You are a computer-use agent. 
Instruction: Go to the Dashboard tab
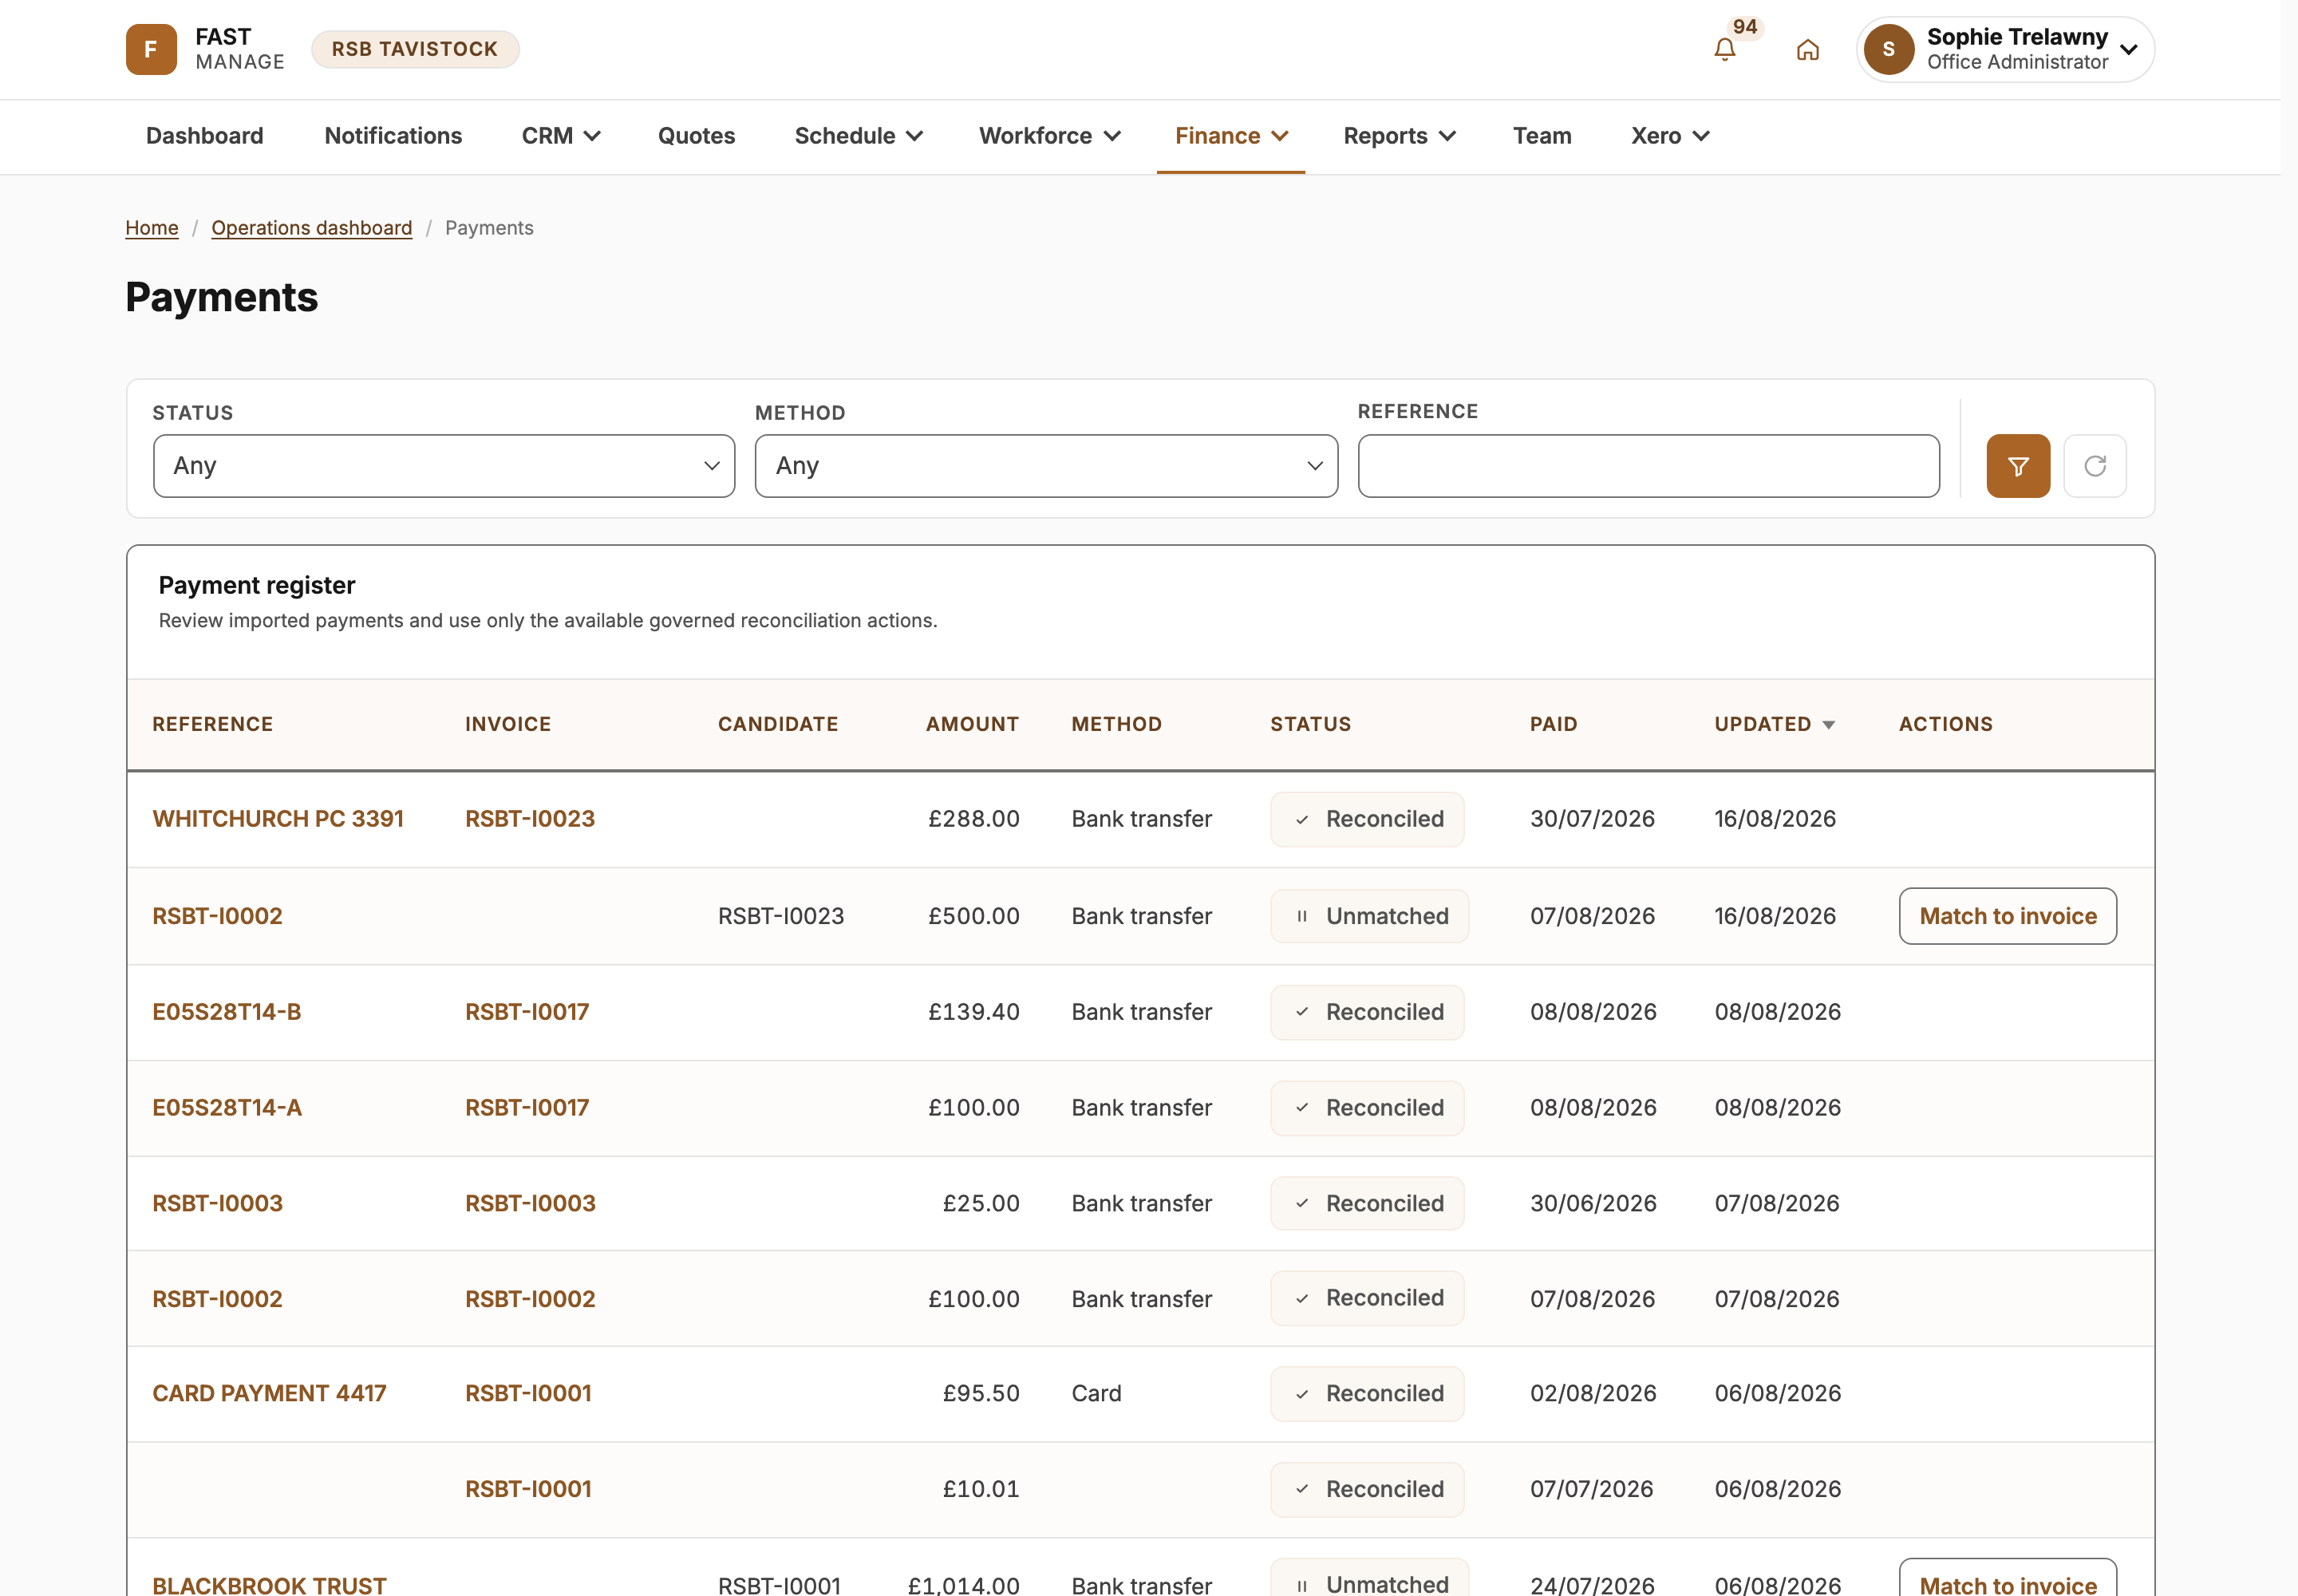(x=205, y=136)
